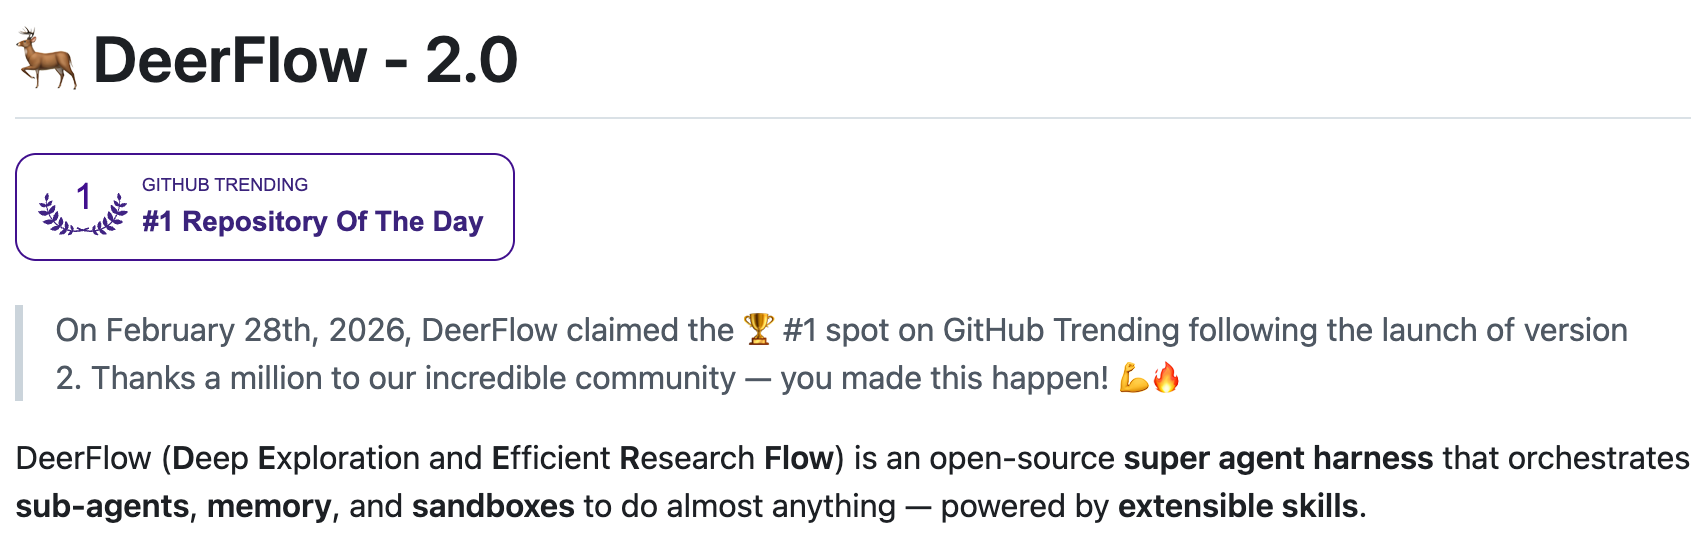Viewport: 1694px width, 554px height.
Task: Click the deer emoji beside the title
Action: [x=47, y=59]
